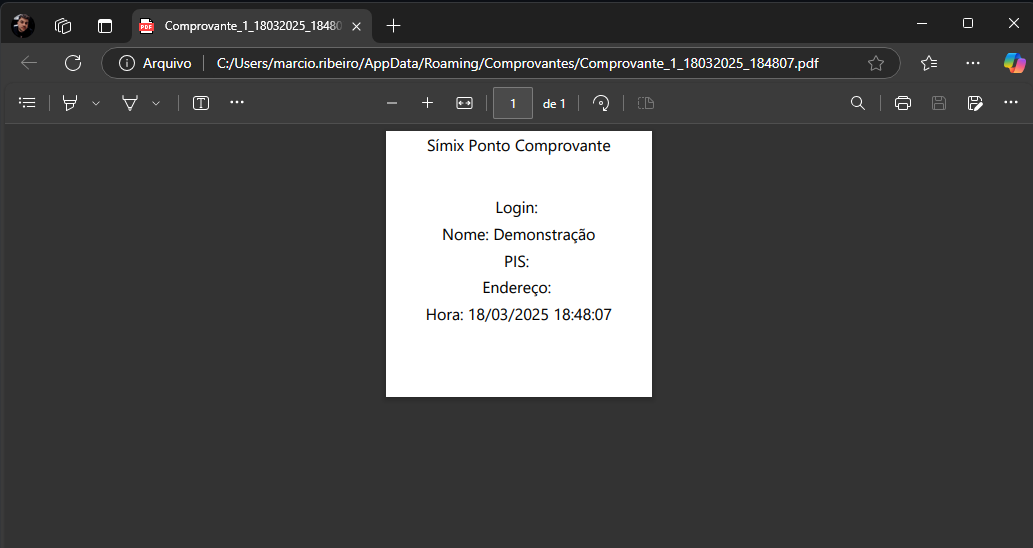Click the Arquivo site info icon
This screenshot has height=548, width=1033.
[126, 63]
